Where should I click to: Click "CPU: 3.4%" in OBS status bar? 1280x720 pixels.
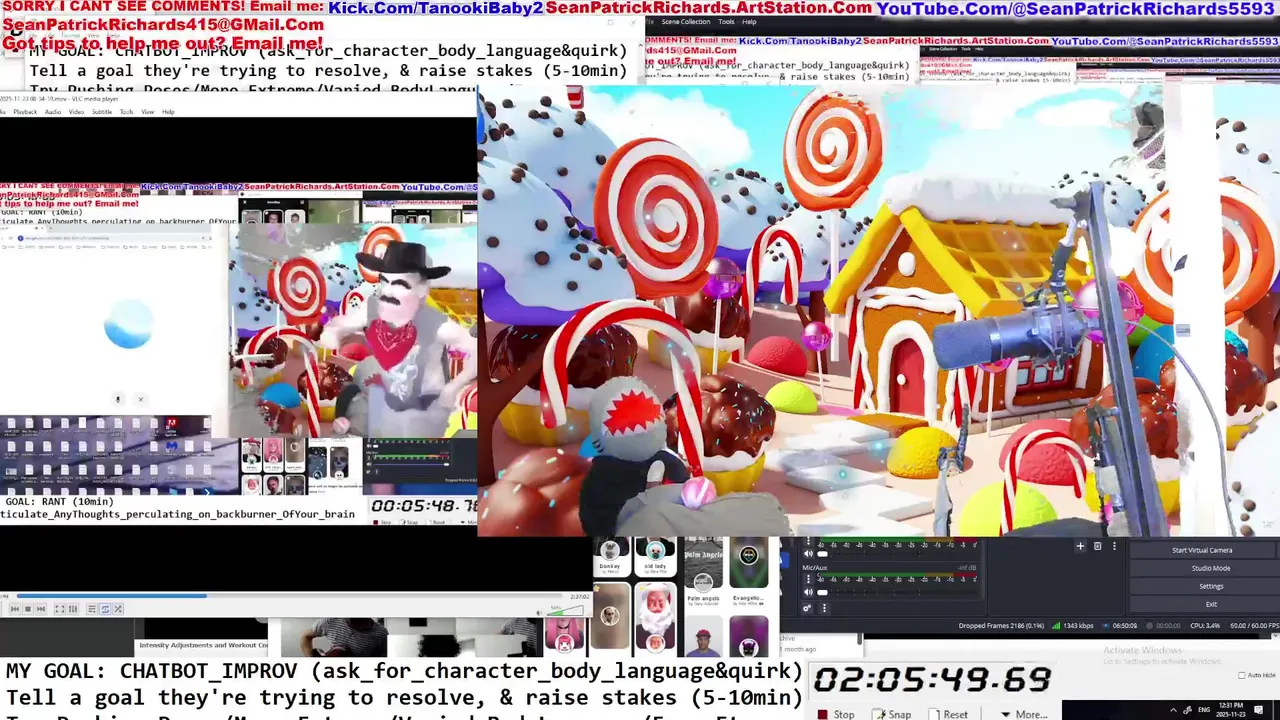coord(1206,626)
